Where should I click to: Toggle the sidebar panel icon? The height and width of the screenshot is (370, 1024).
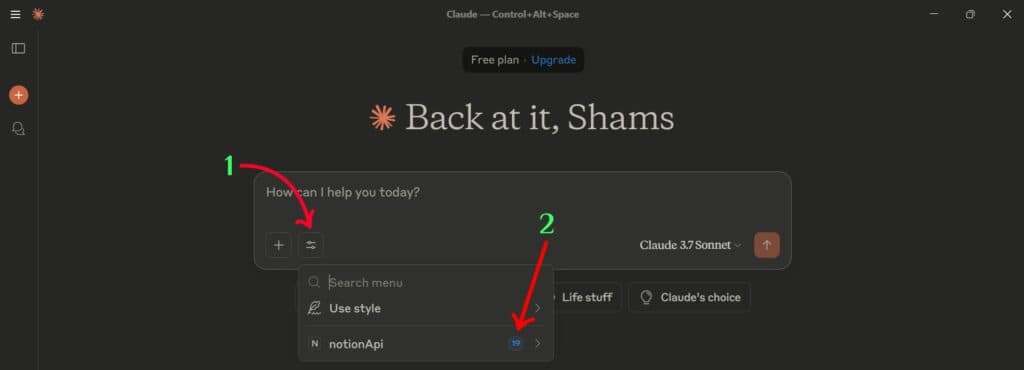click(18, 48)
